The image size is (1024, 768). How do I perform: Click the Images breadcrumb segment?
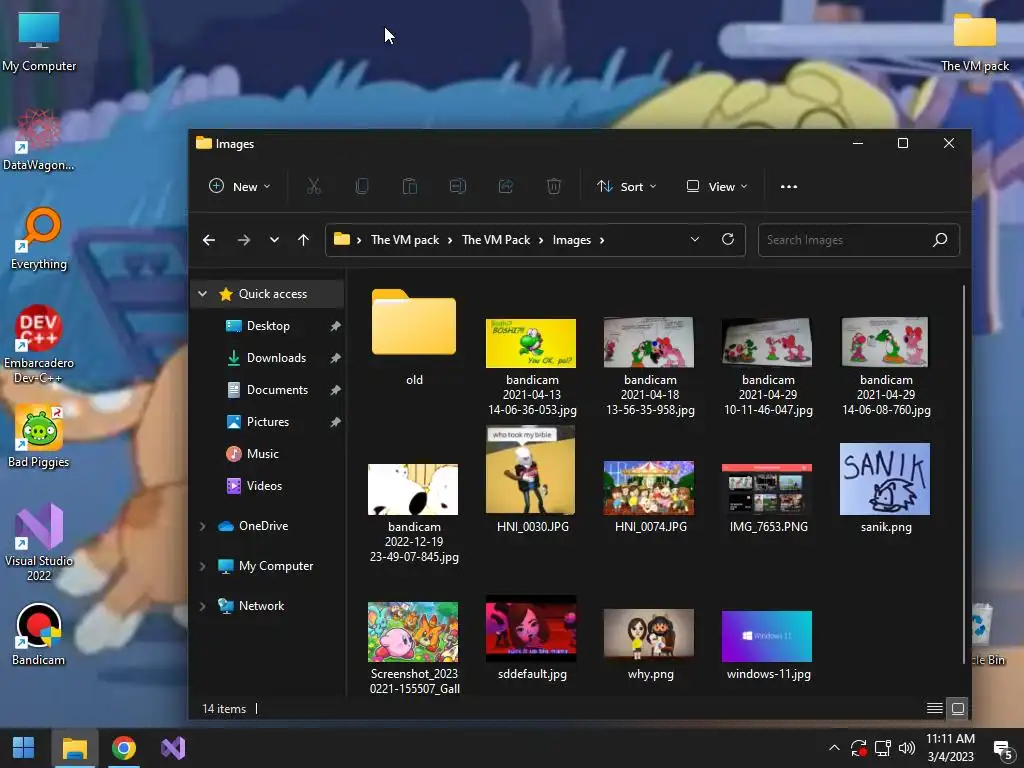(x=571, y=240)
